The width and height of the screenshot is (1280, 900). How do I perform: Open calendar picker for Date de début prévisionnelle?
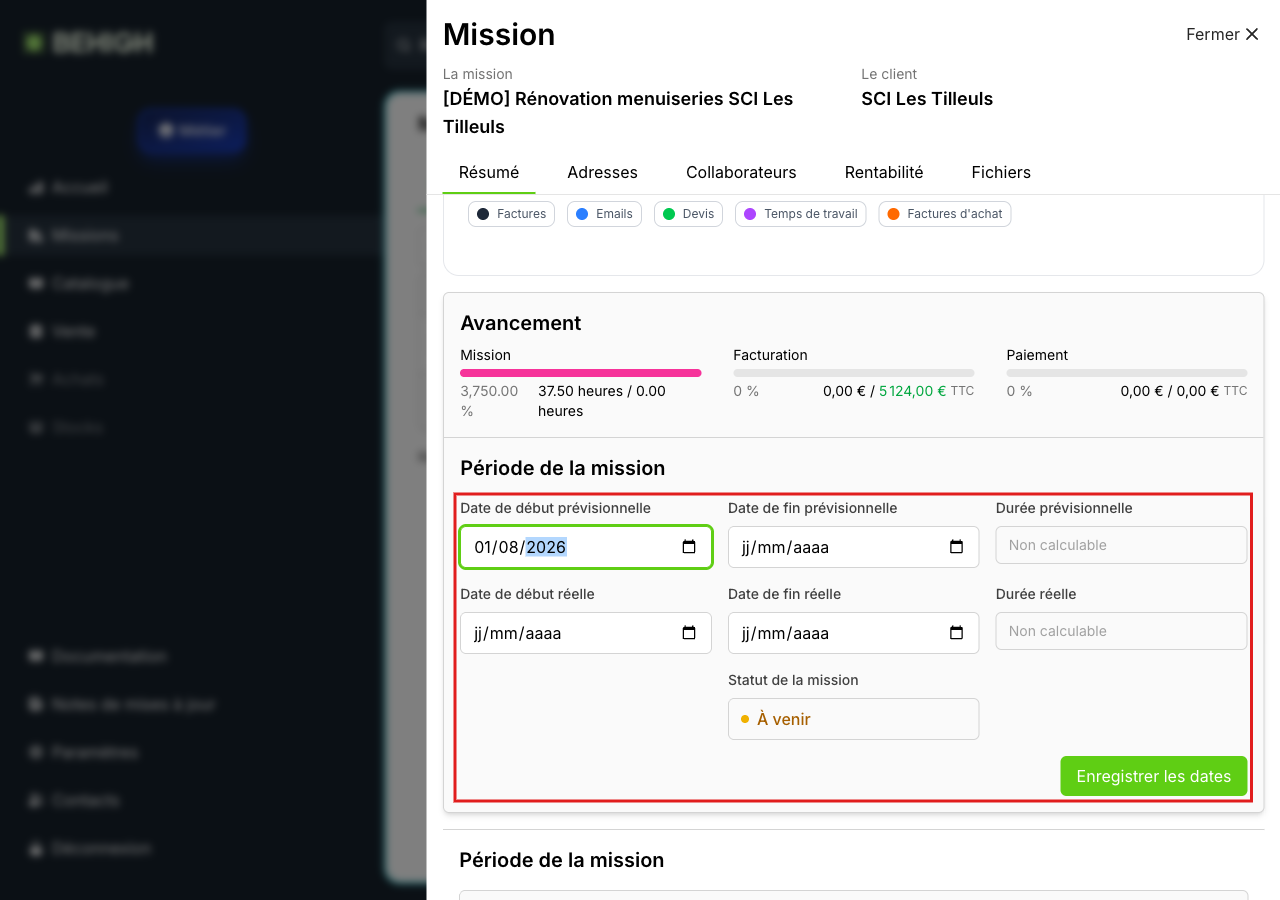point(689,547)
